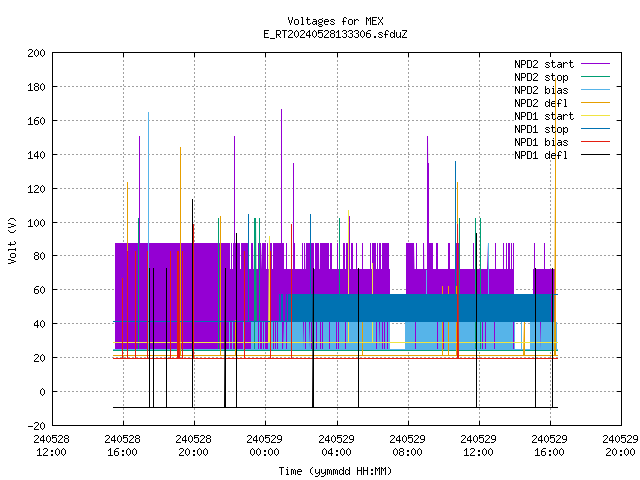
Task: Click the 'NPD1 bias' legend label
Action: click(x=541, y=142)
